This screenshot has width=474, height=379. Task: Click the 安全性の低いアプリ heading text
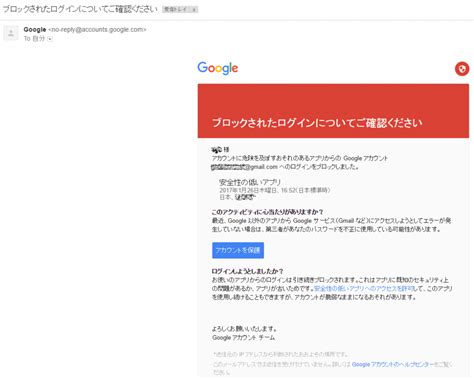pos(250,182)
